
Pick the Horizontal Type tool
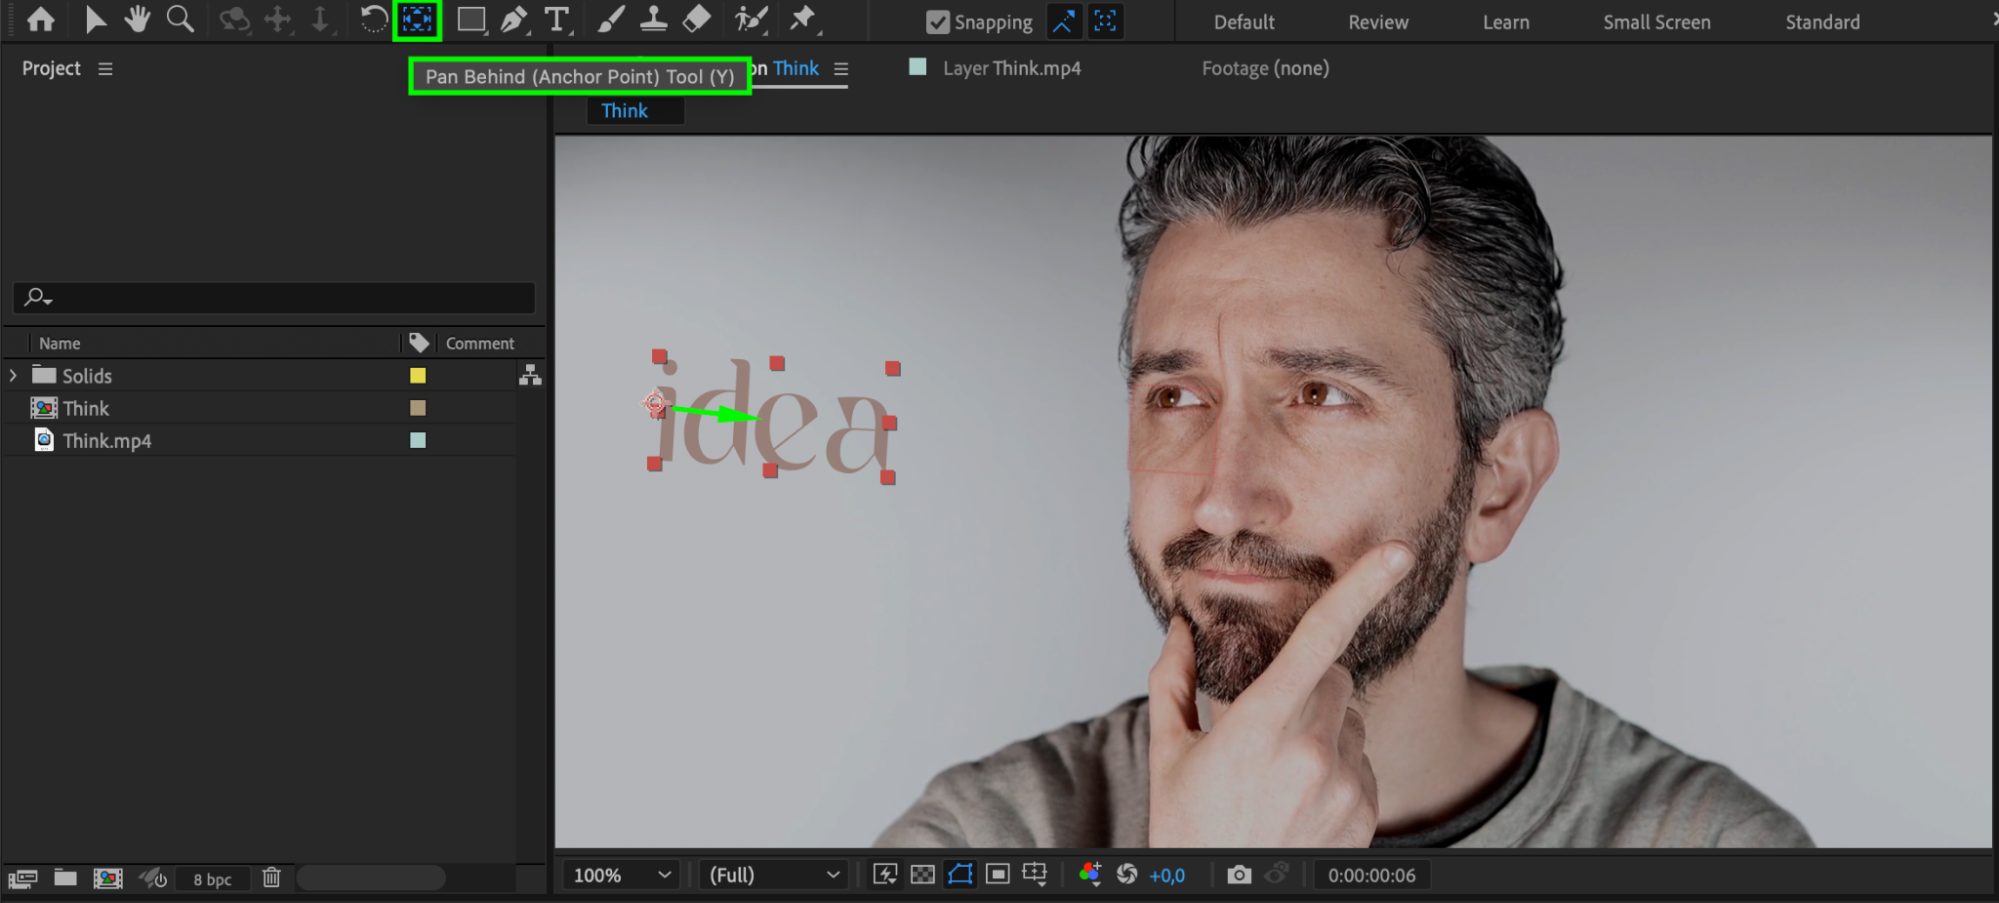coord(556,20)
